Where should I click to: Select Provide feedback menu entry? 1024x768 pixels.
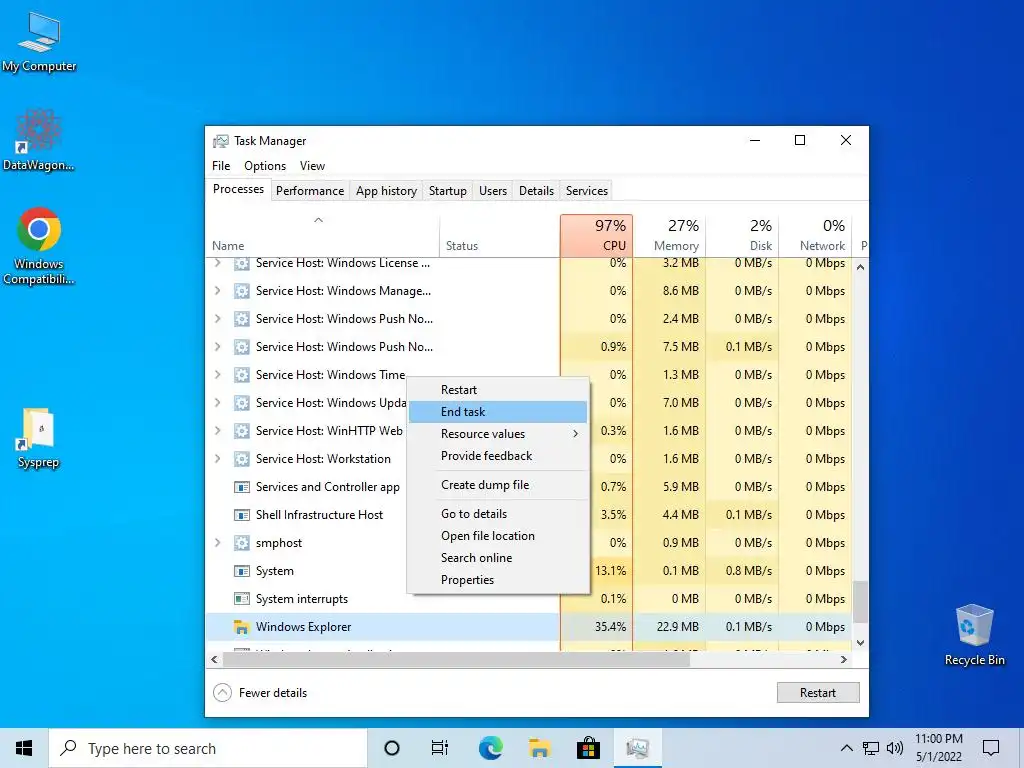click(498, 456)
